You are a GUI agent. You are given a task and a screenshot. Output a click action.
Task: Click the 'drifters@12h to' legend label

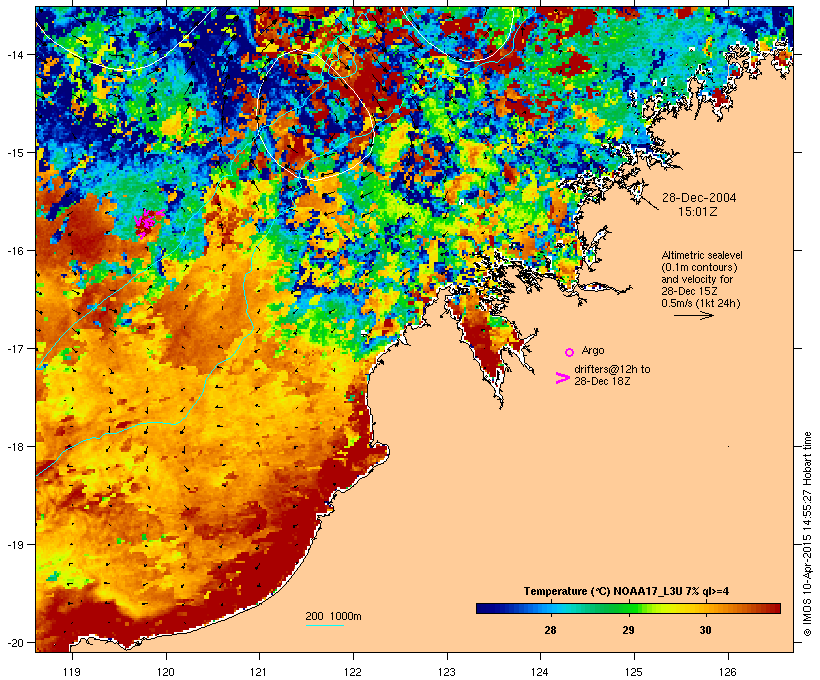pos(612,369)
